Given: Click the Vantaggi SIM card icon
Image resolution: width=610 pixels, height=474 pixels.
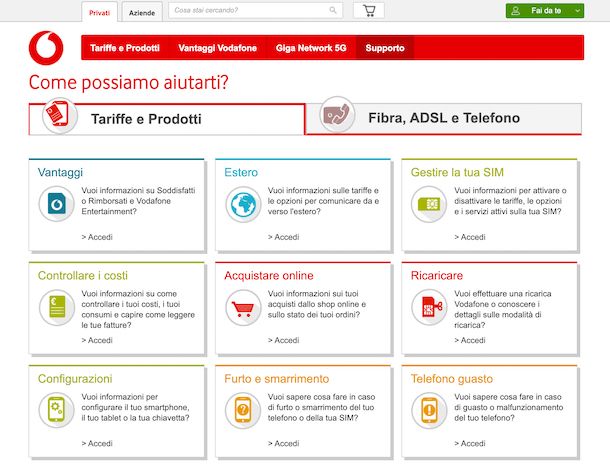Looking at the screenshot, I should (56, 204).
